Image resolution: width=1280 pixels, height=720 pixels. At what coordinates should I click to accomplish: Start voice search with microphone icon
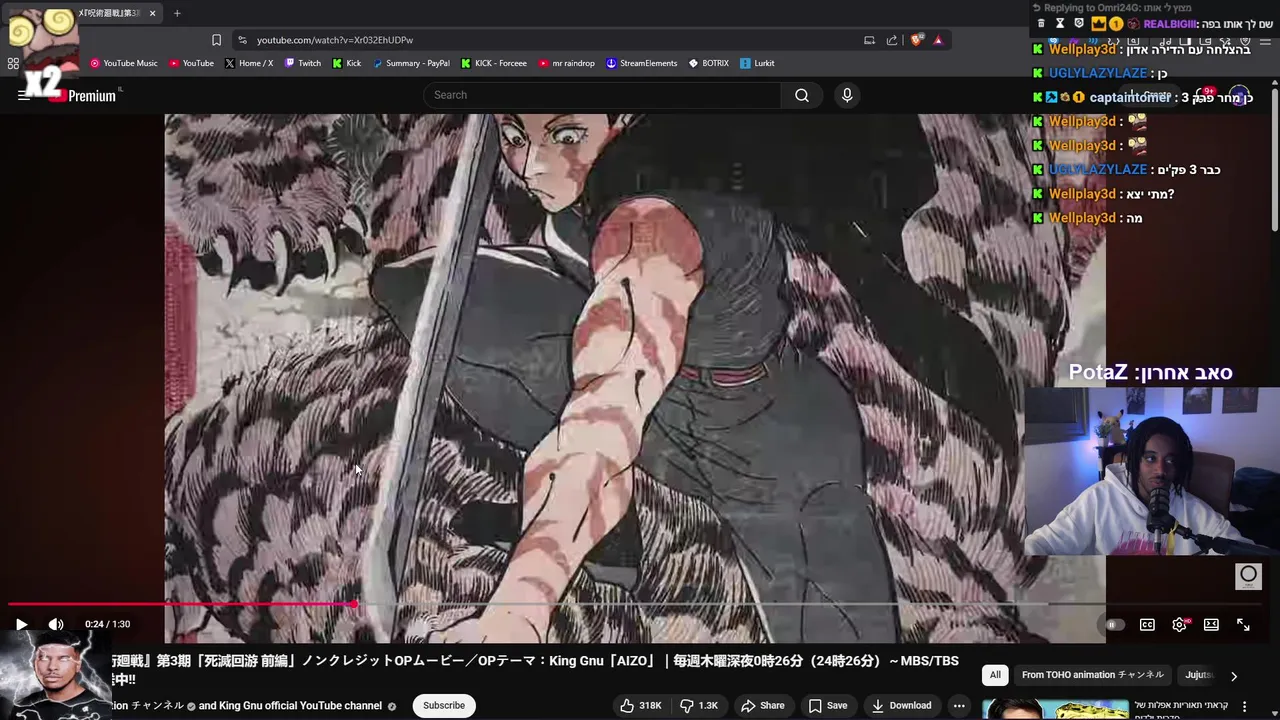(847, 95)
